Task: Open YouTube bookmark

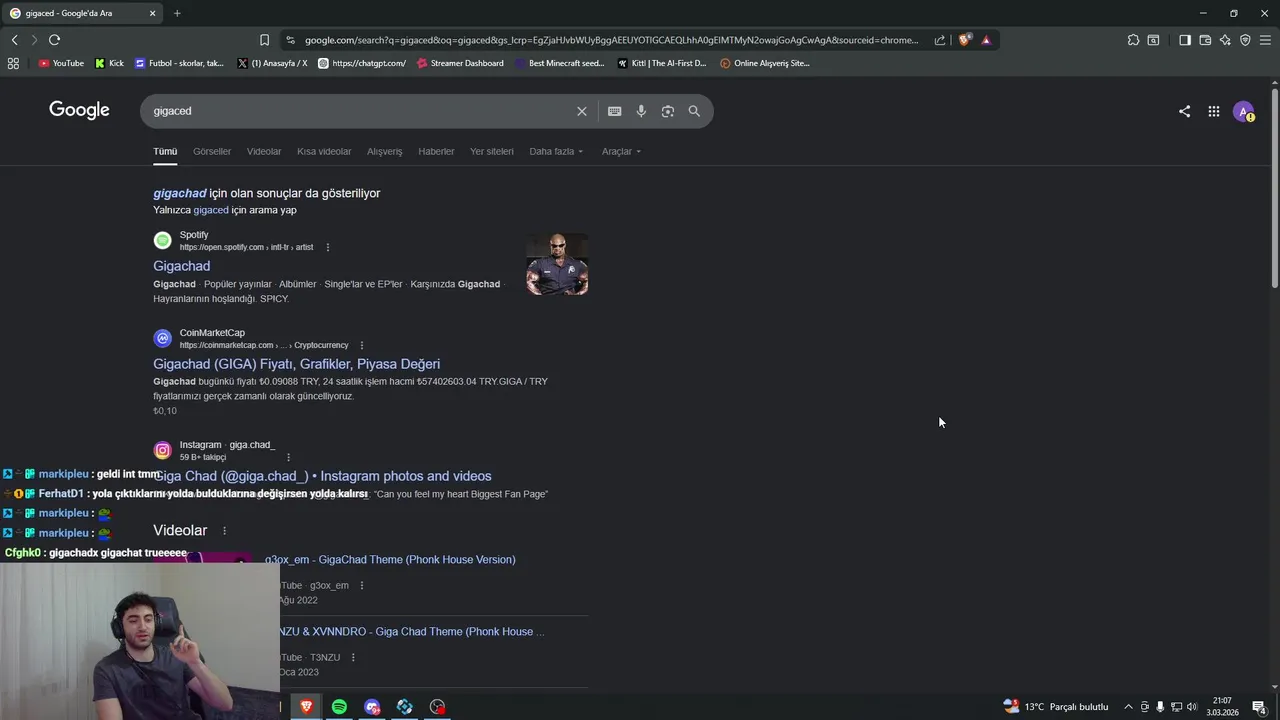Action: (x=61, y=63)
